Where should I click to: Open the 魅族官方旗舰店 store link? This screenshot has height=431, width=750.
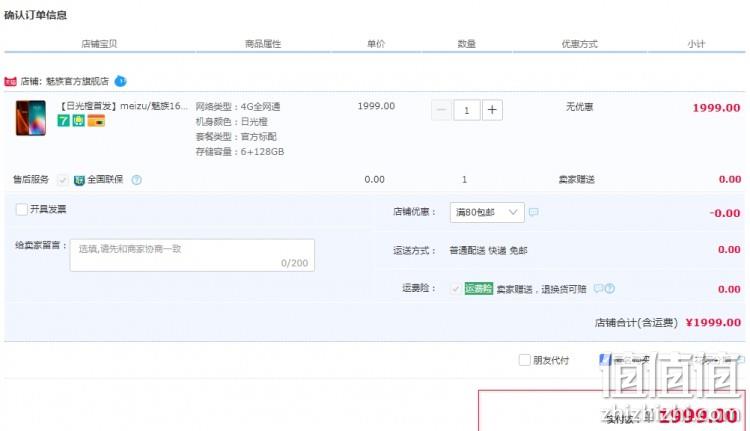pos(77,81)
